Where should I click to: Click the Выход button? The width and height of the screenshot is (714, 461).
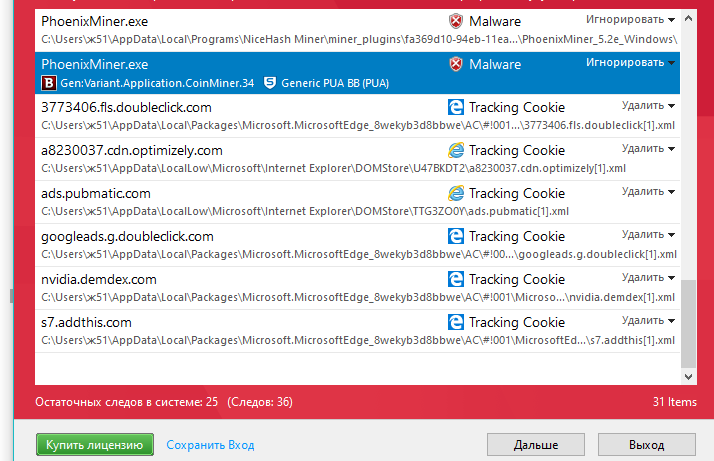pyautogui.click(x=647, y=445)
